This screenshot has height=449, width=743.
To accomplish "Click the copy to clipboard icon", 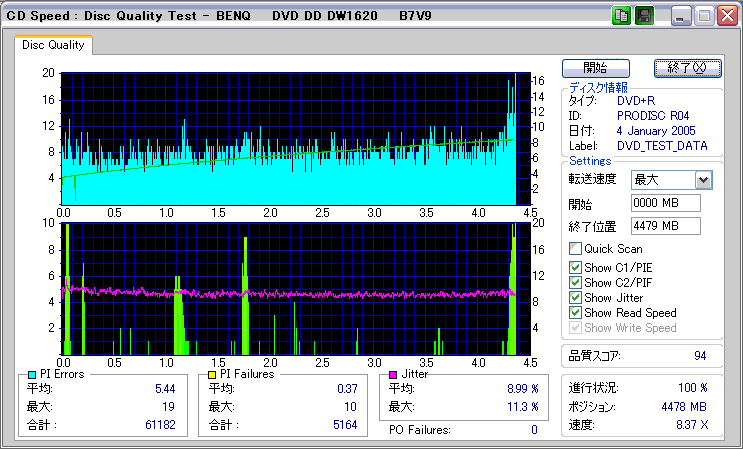I will pos(621,16).
